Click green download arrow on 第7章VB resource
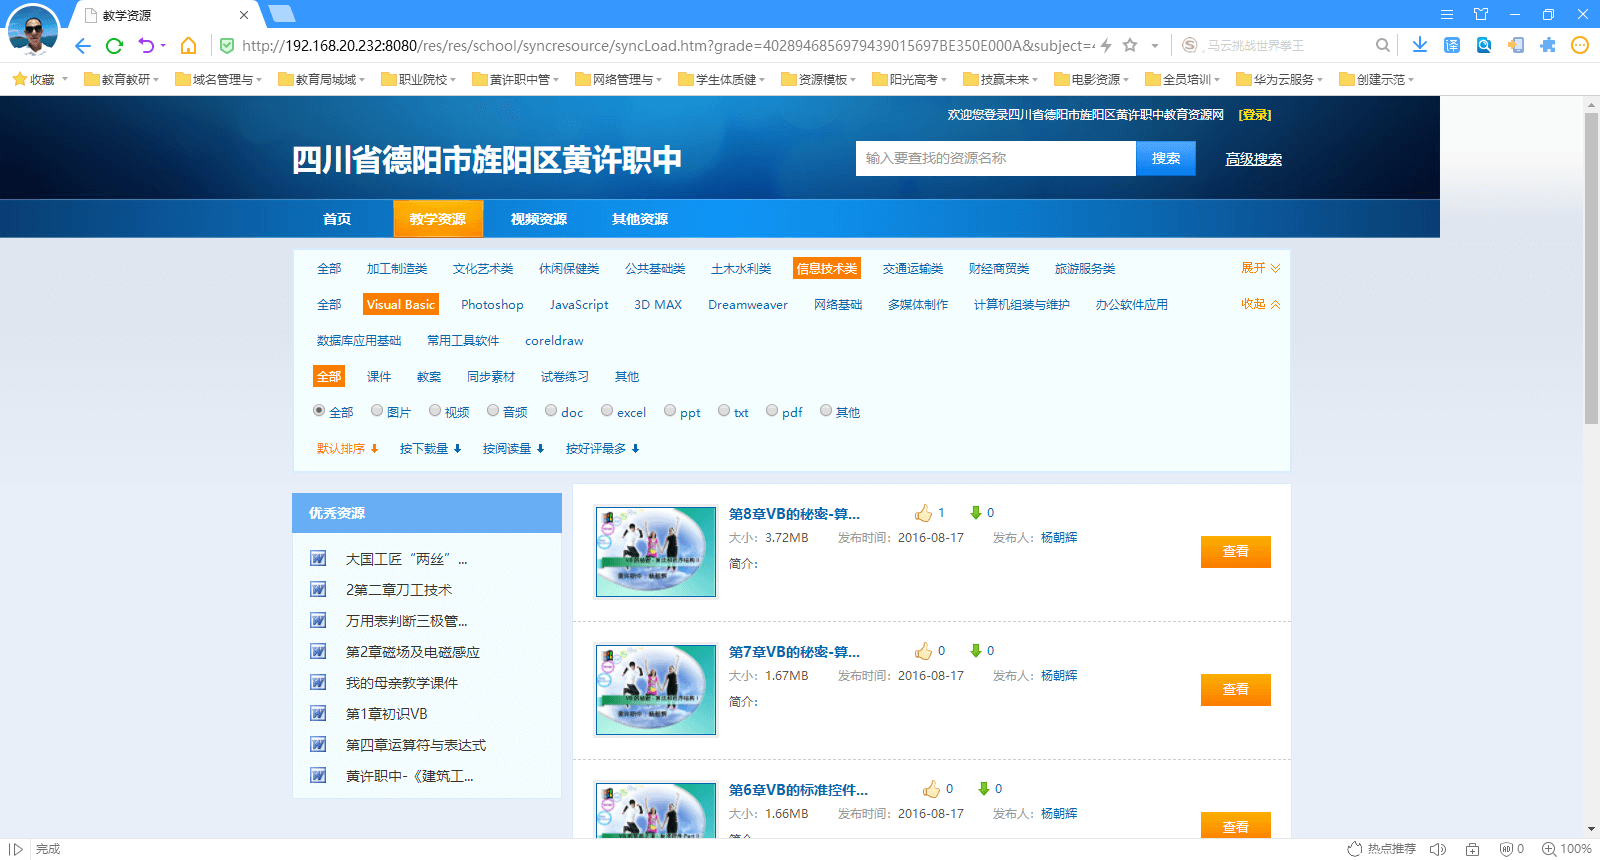Screen dimensions: 1600x860 point(976,651)
